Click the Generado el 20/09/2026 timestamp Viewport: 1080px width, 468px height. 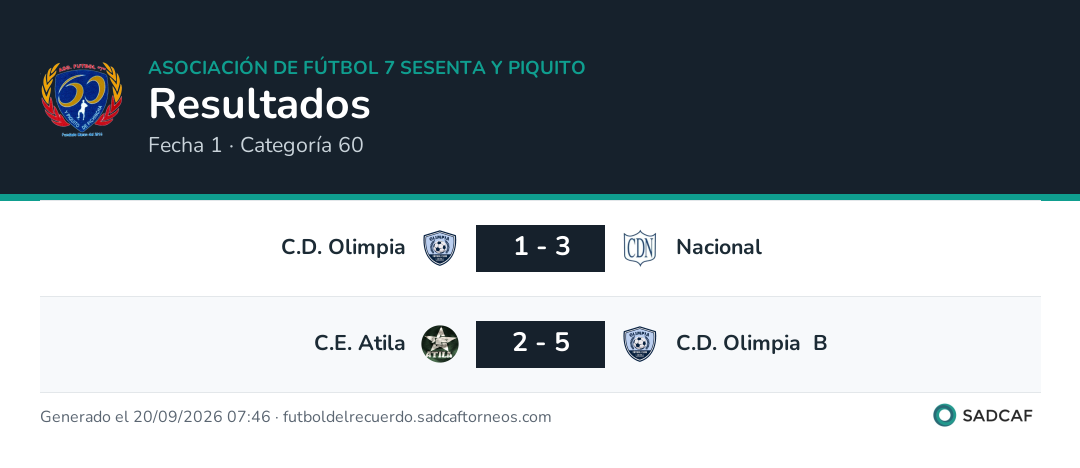pos(155,417)
